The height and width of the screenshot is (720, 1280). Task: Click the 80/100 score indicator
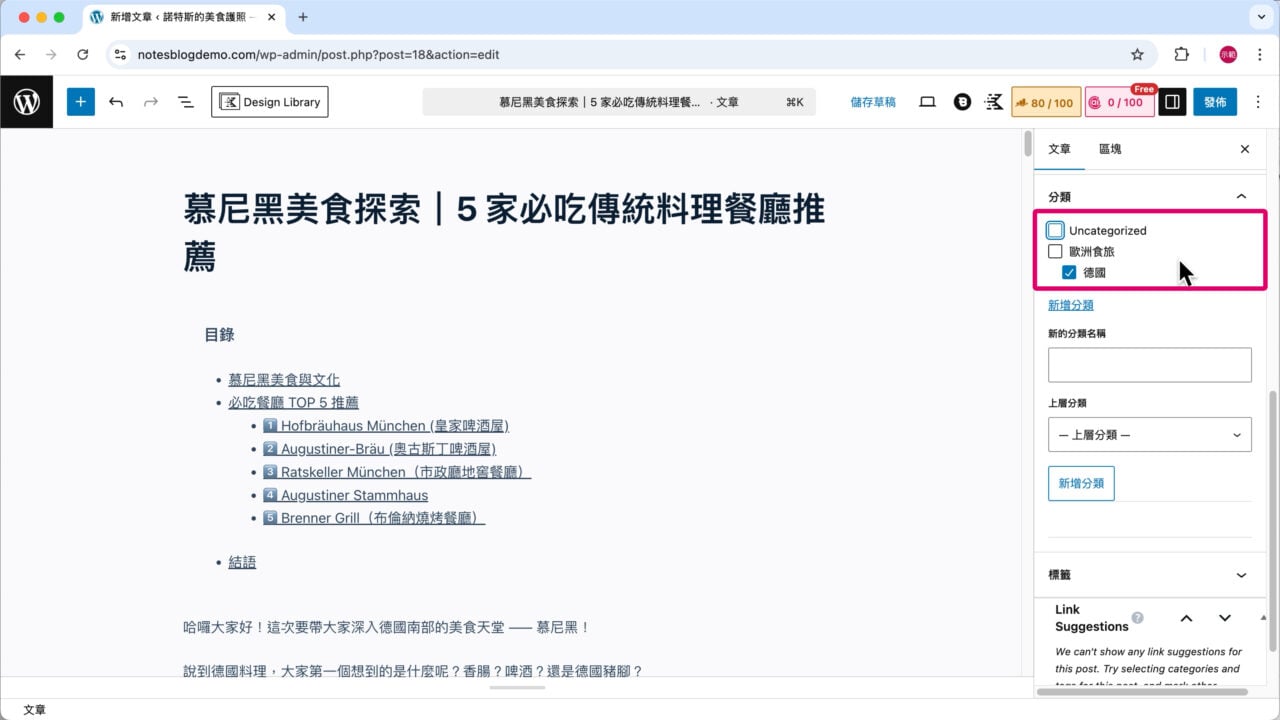click(1046, 101)
